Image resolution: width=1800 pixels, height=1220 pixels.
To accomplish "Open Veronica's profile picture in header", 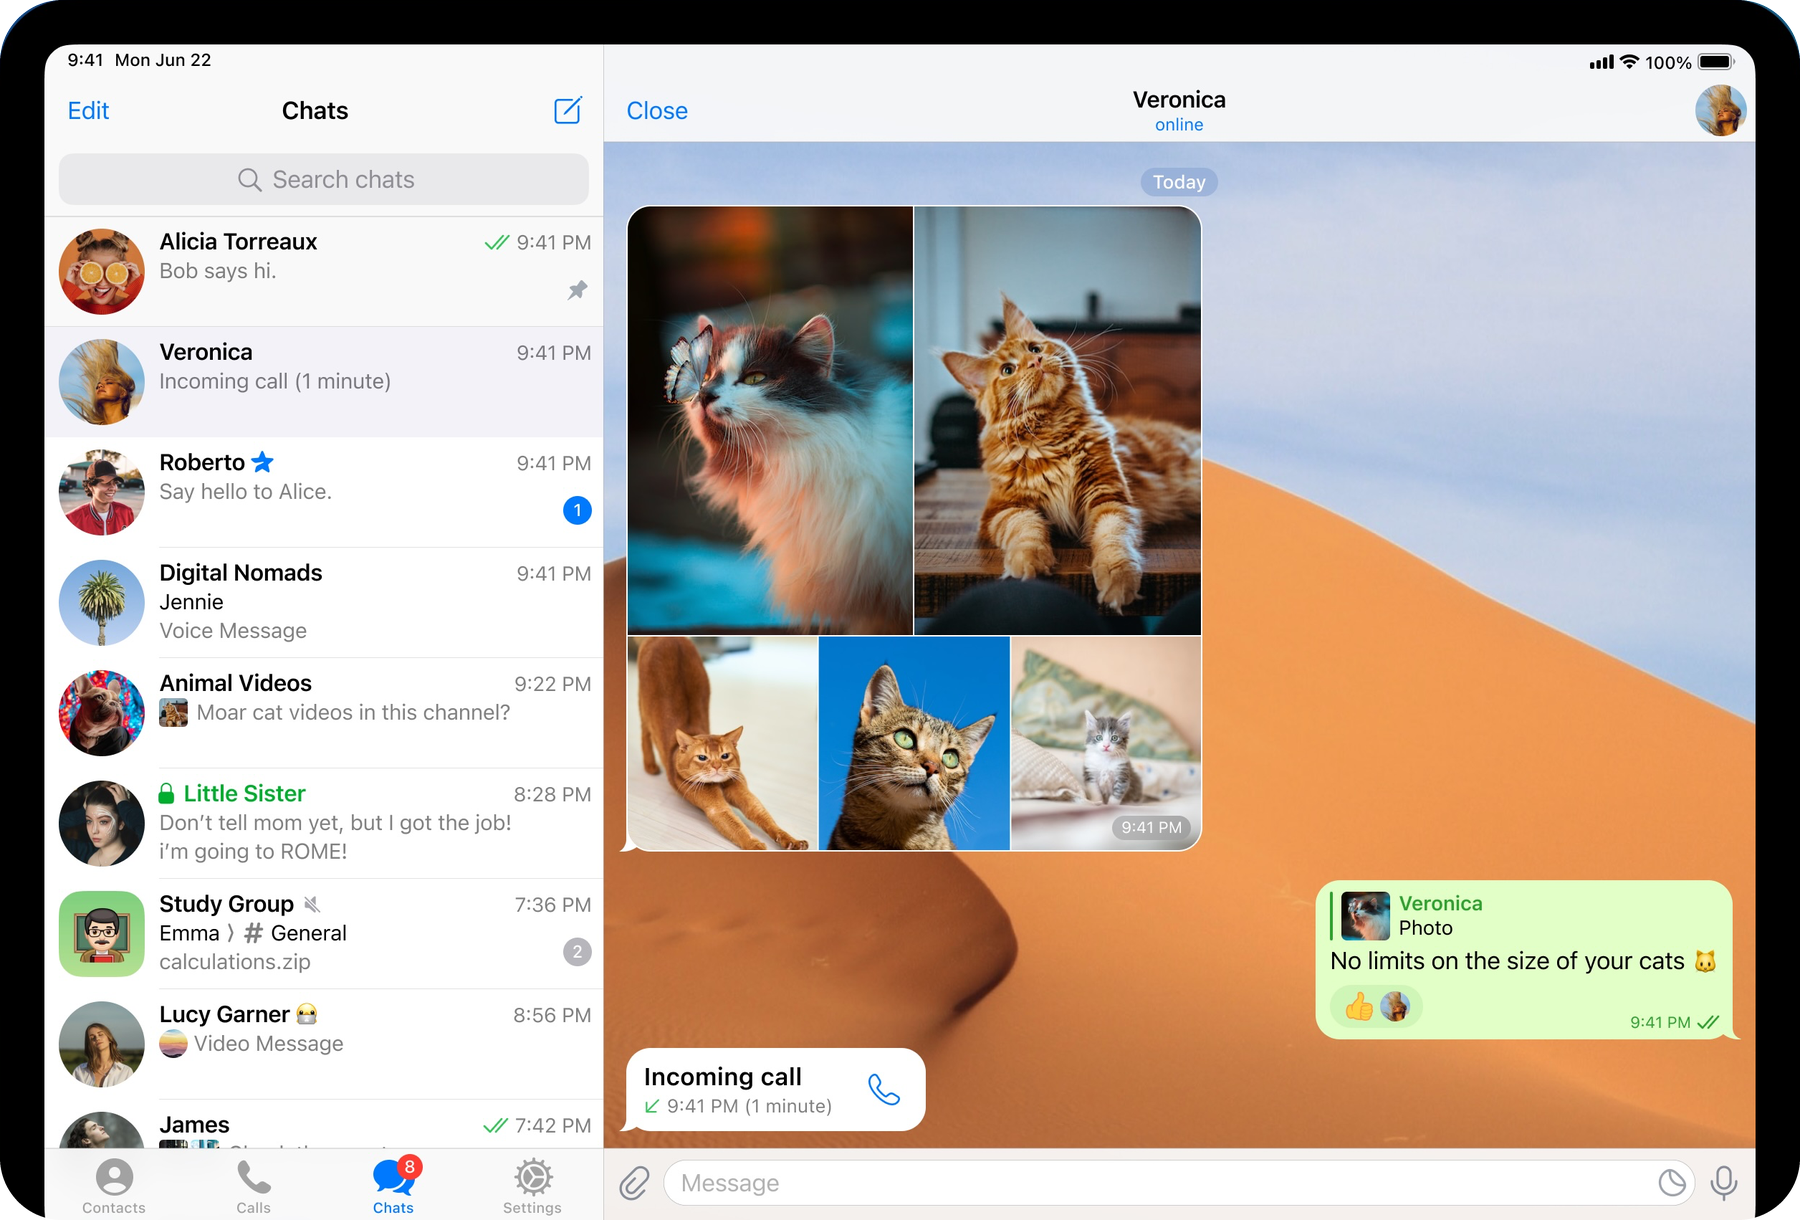I will [x=1721, y=110].
